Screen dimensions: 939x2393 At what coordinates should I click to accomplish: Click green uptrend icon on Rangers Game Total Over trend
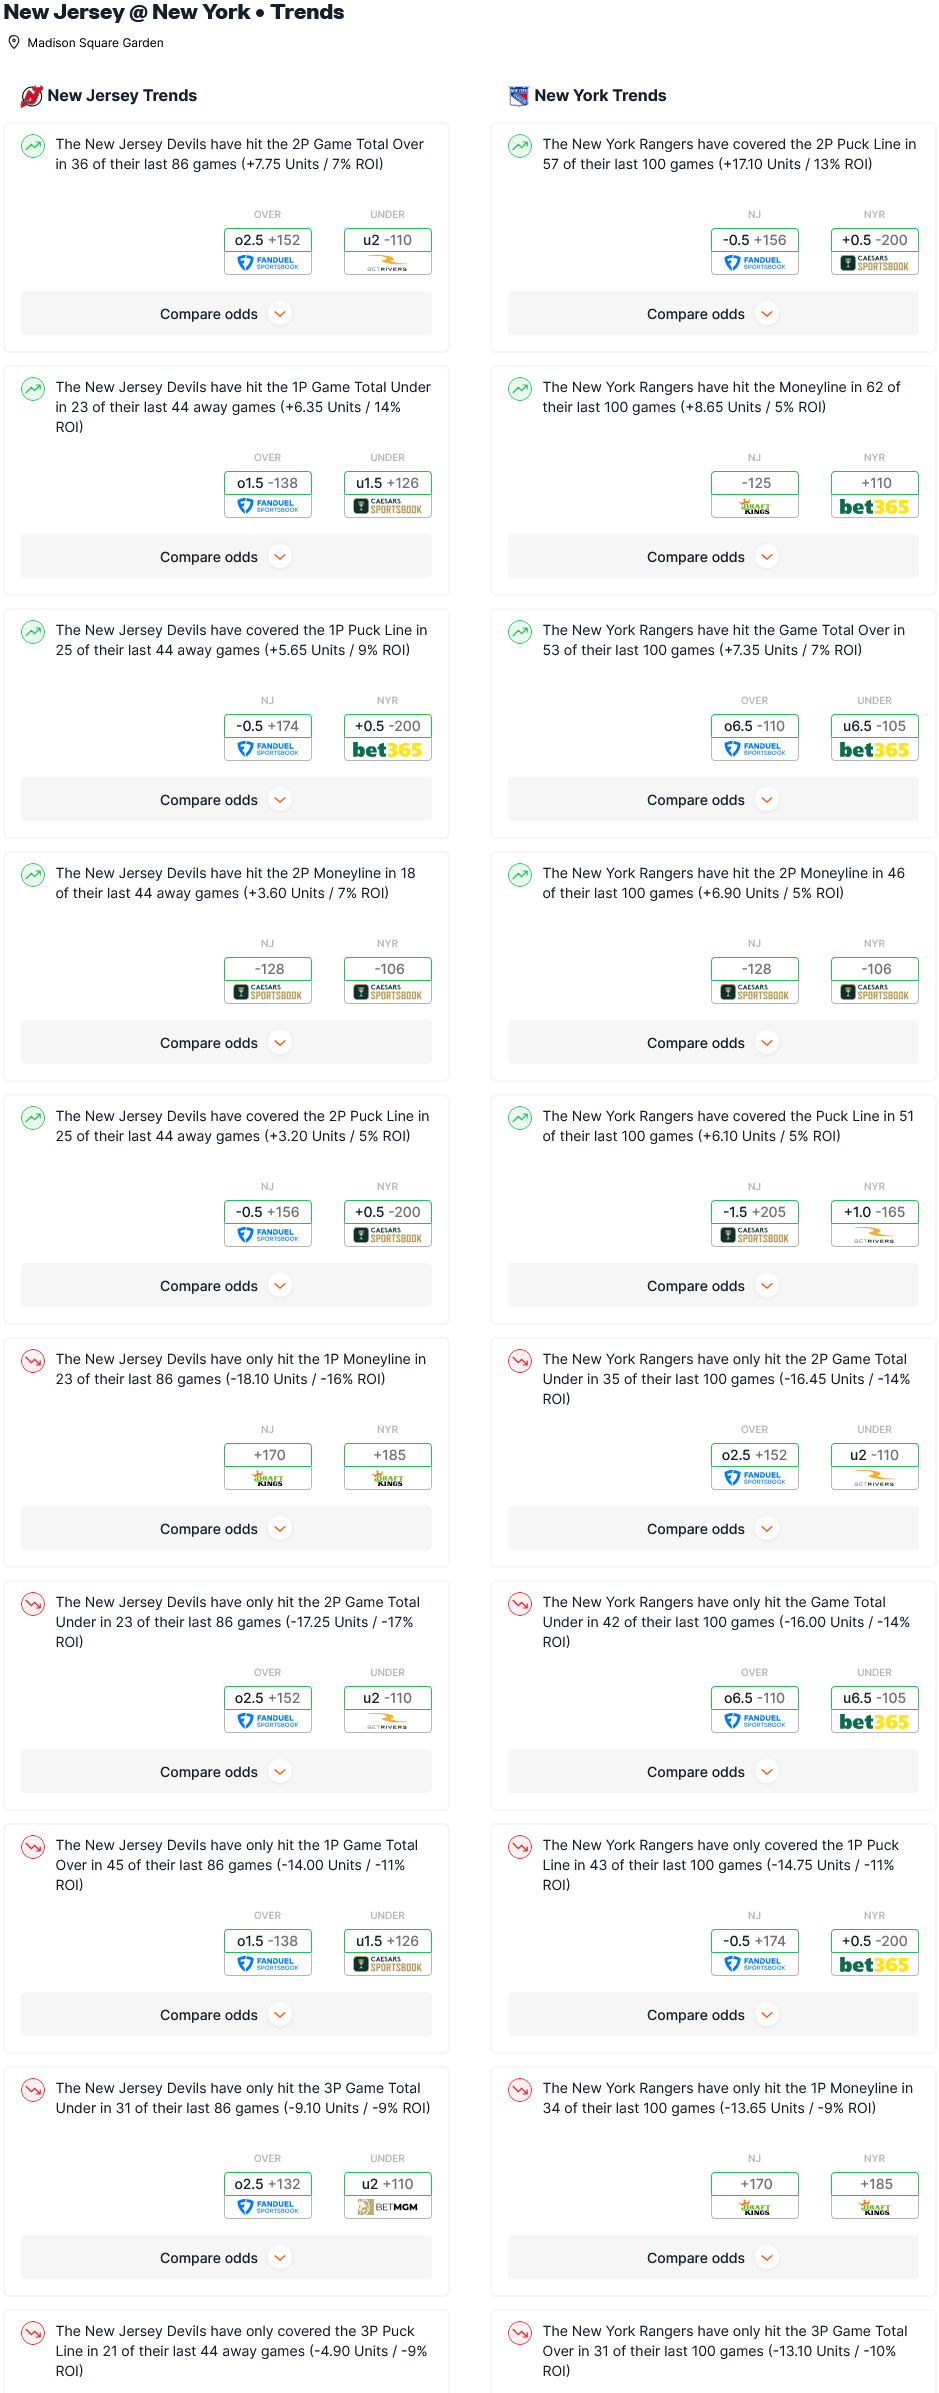click(520, 632)
